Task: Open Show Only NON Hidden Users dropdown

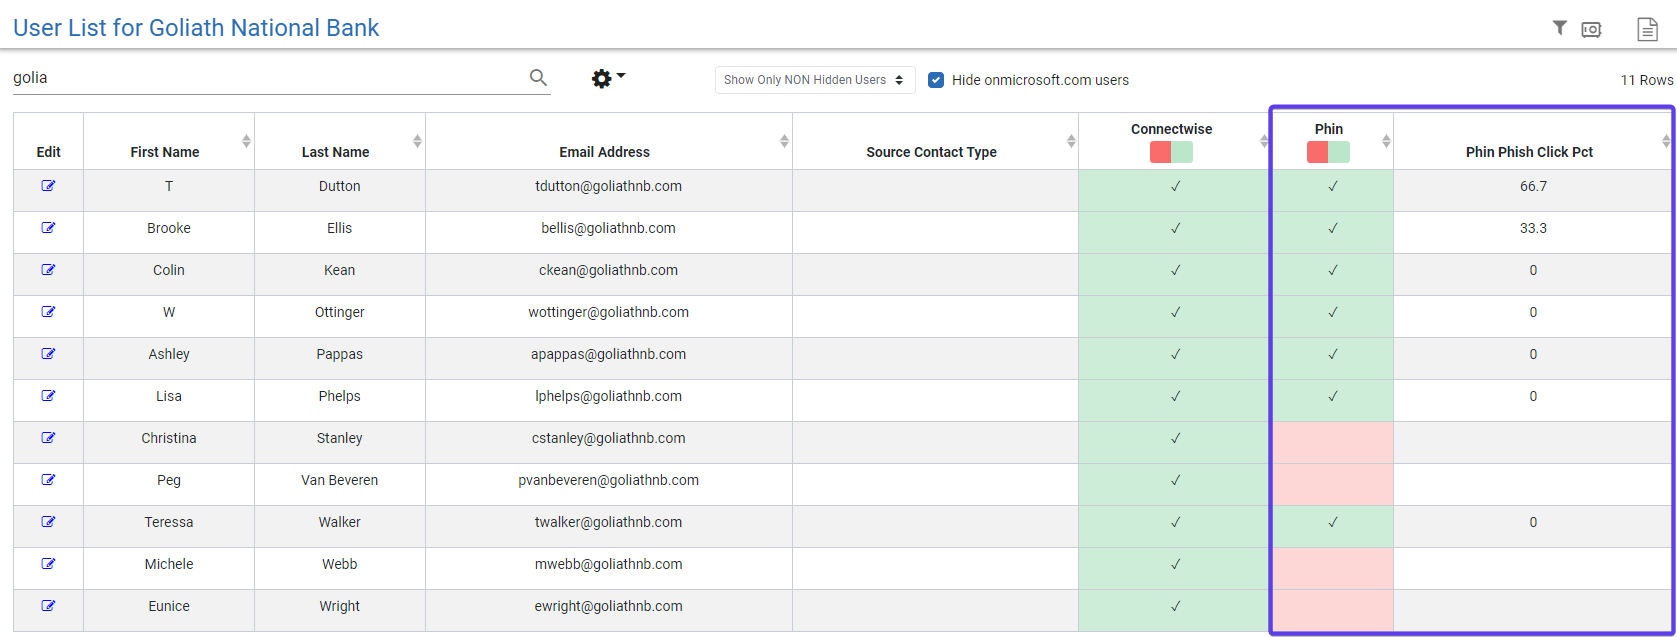Action: pos(815,80)
